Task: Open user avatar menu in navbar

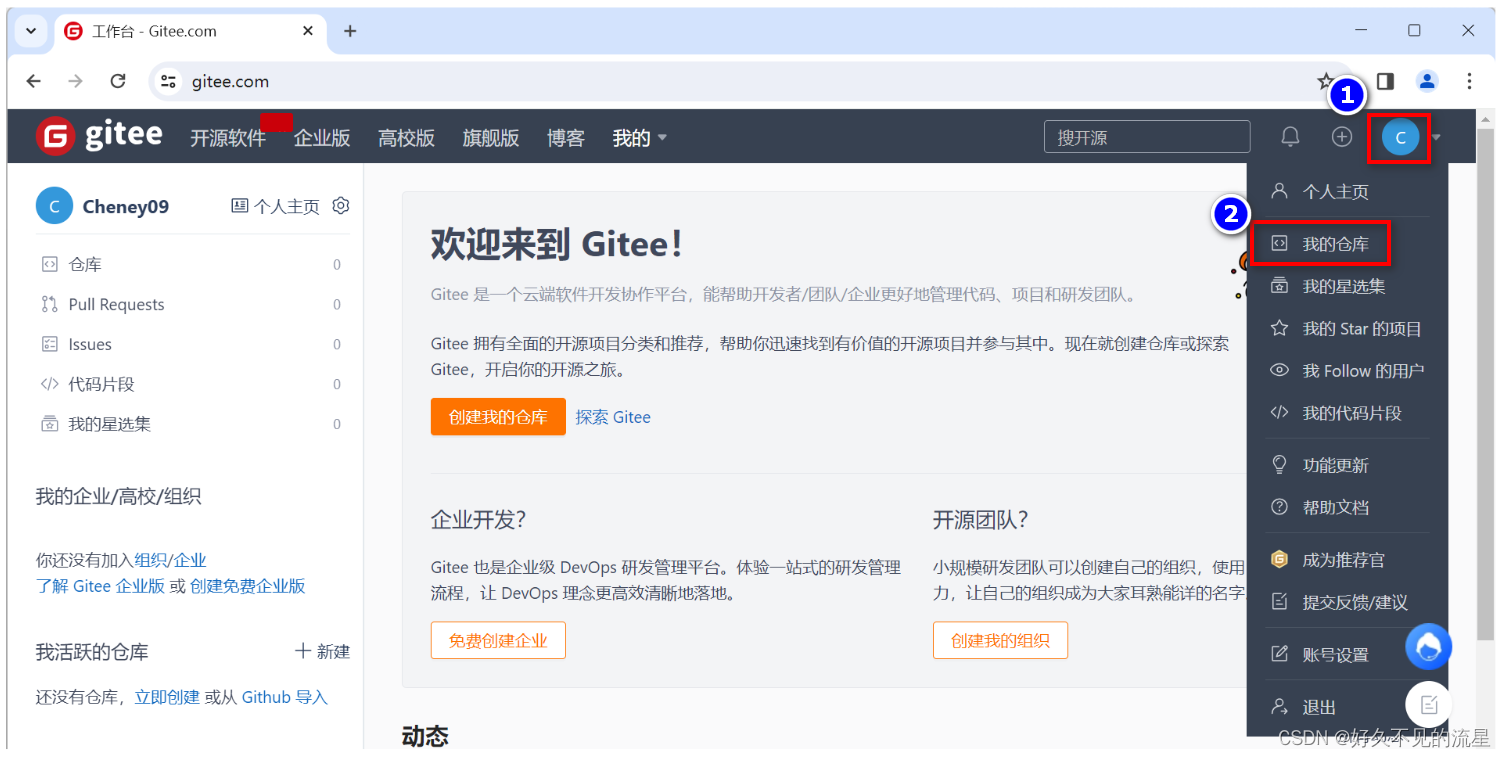Action: pos(1400,138)
